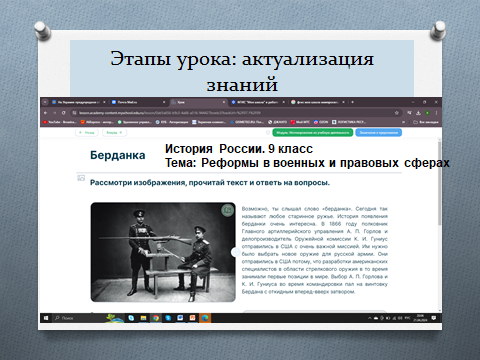This screenshot has height=360, width=480.
Task: Open File Explorer from the taskbar
Action: [143, 318]
